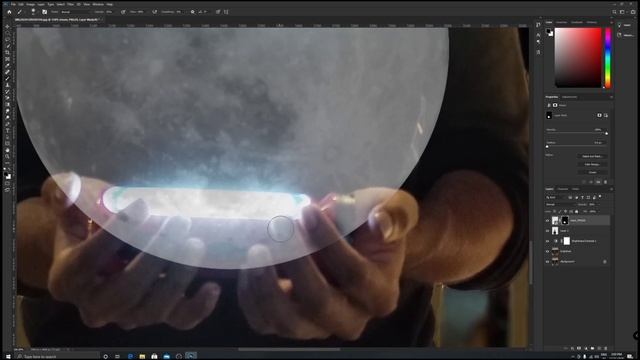Open the search icon at top right

pos(614,12)
